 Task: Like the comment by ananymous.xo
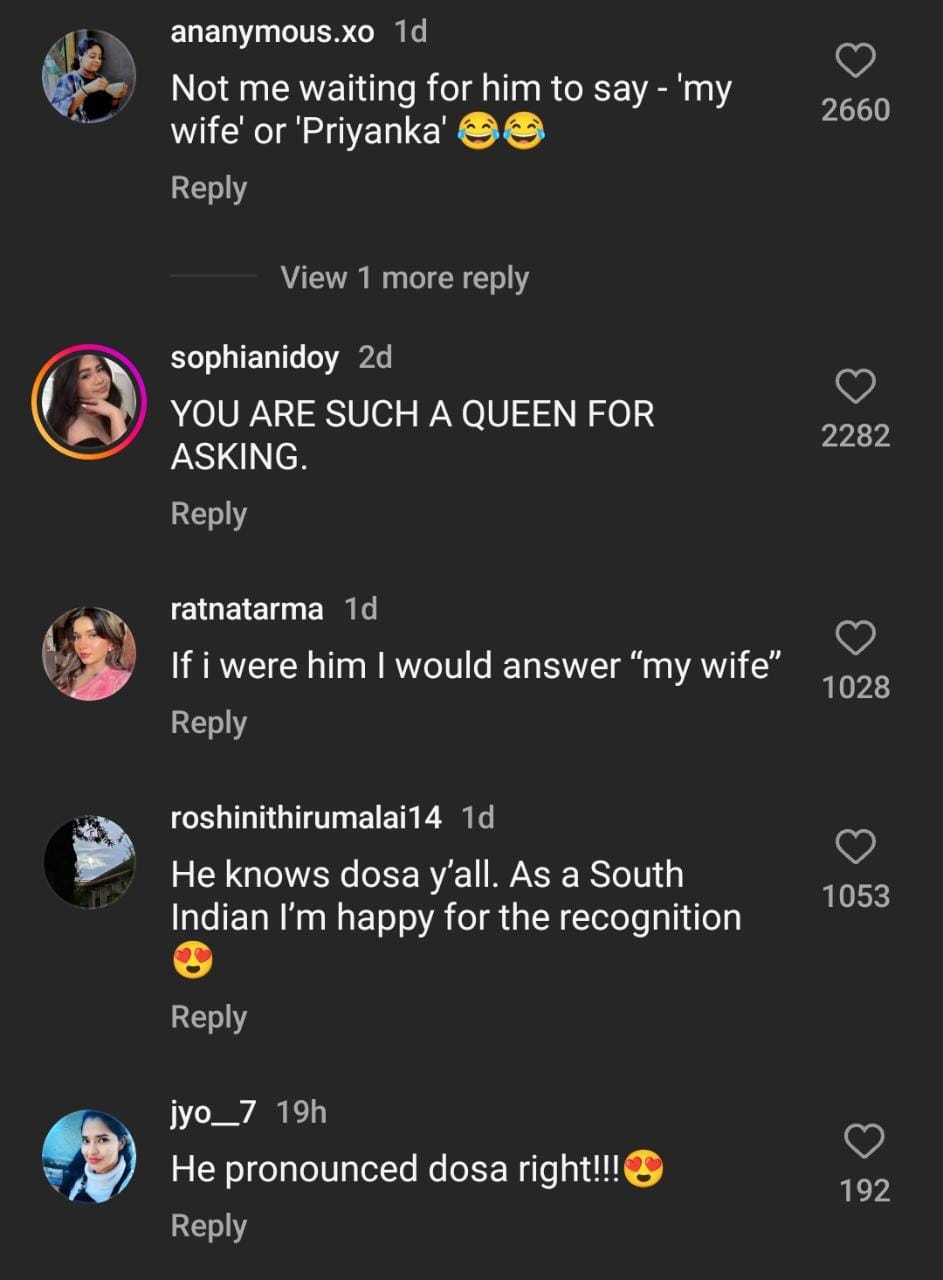tap(855, 62)
